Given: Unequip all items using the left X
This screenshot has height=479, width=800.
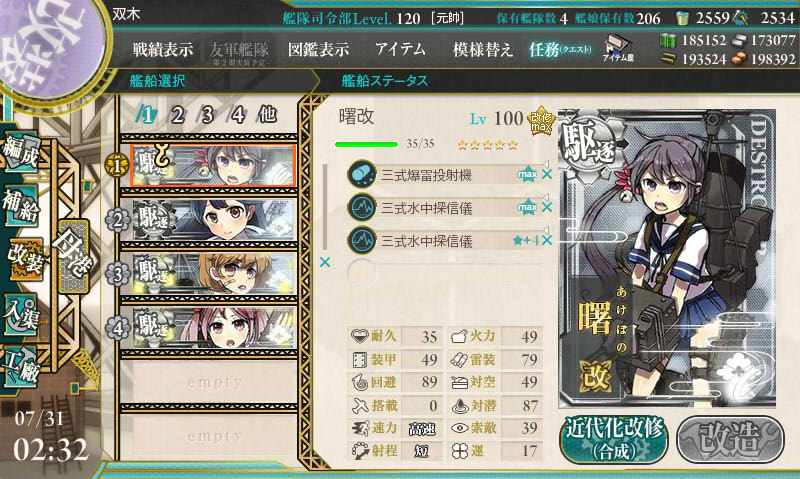Looking at the screenshot, I should point(324,262).
